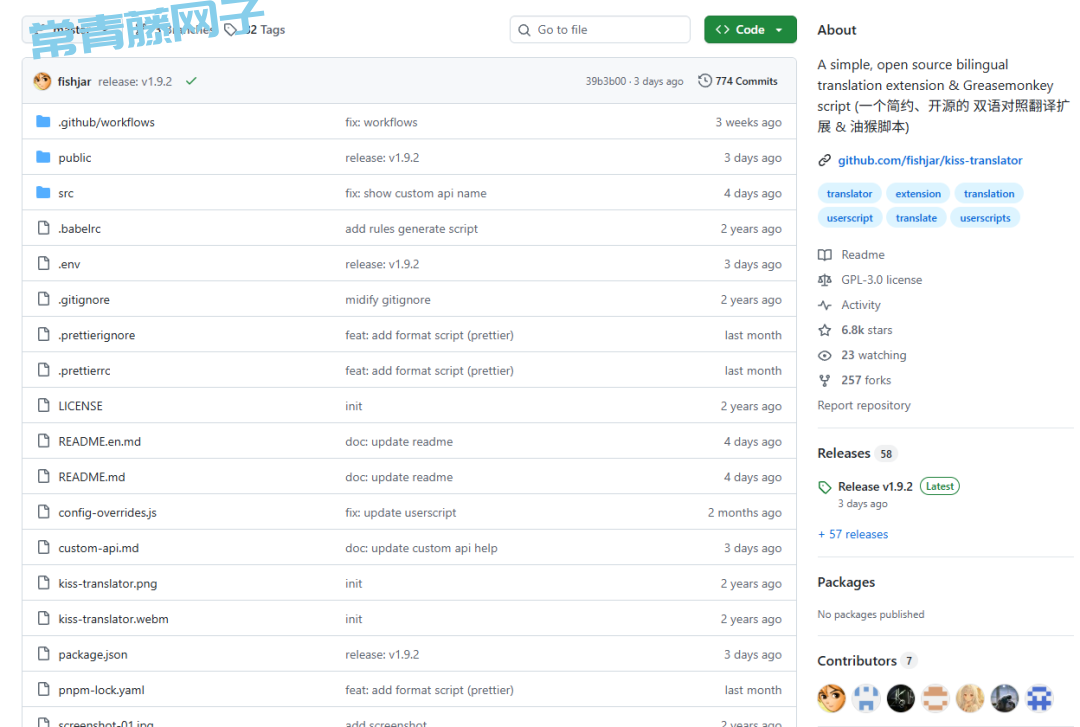
Task: Click fishjar's avatar in commit bar
Action: pos(42,81)
